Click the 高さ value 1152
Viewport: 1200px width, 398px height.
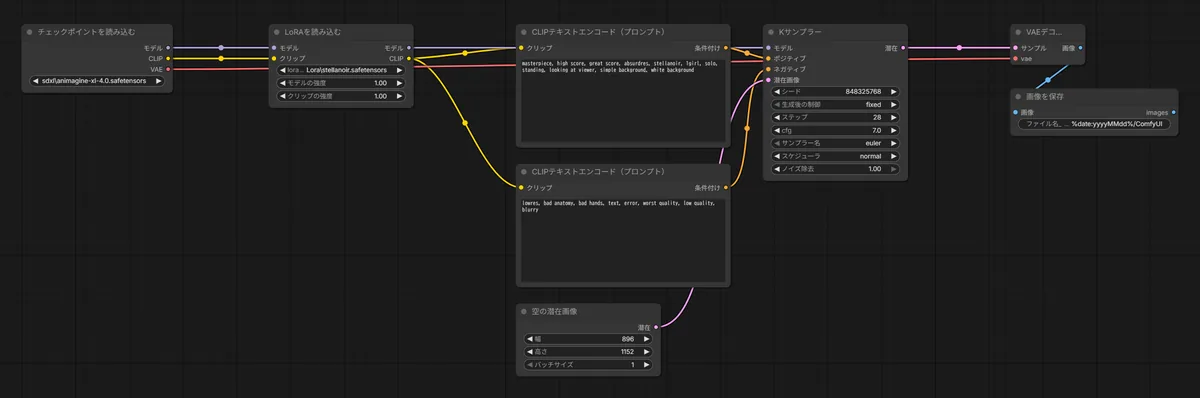[626, 352]
